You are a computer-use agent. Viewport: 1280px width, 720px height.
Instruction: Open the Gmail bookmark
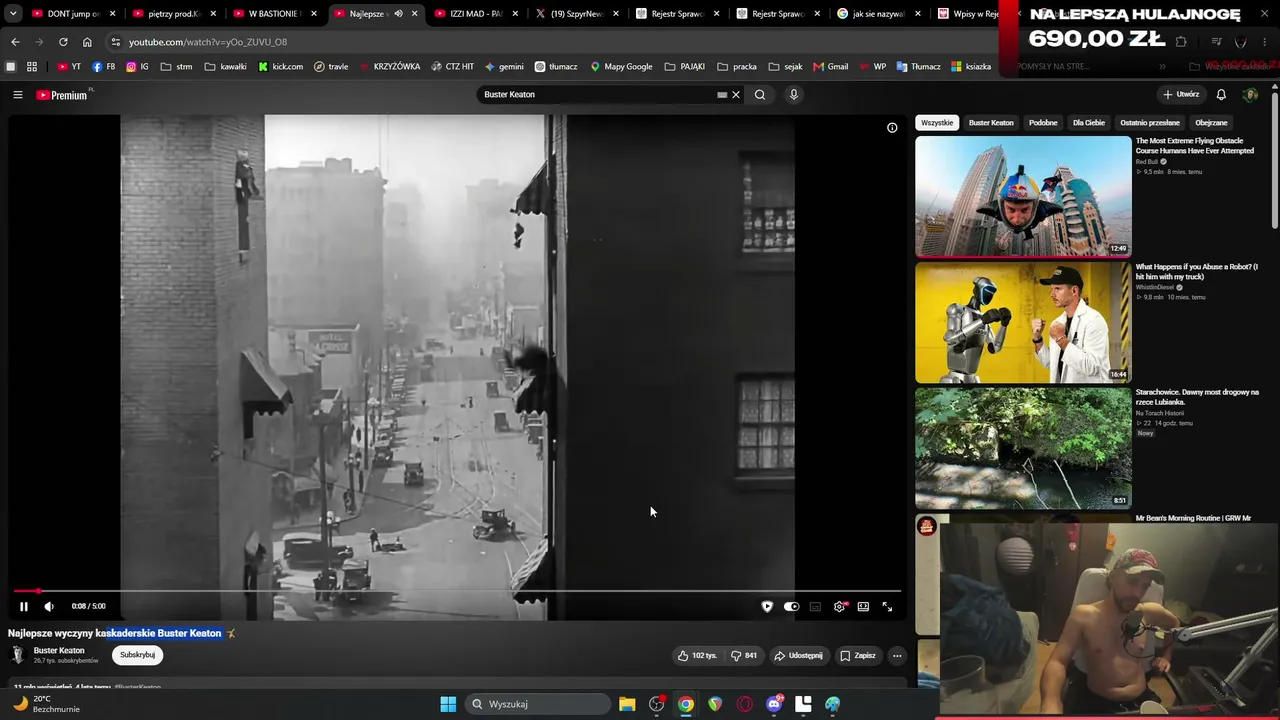click(x=831, y=67)
